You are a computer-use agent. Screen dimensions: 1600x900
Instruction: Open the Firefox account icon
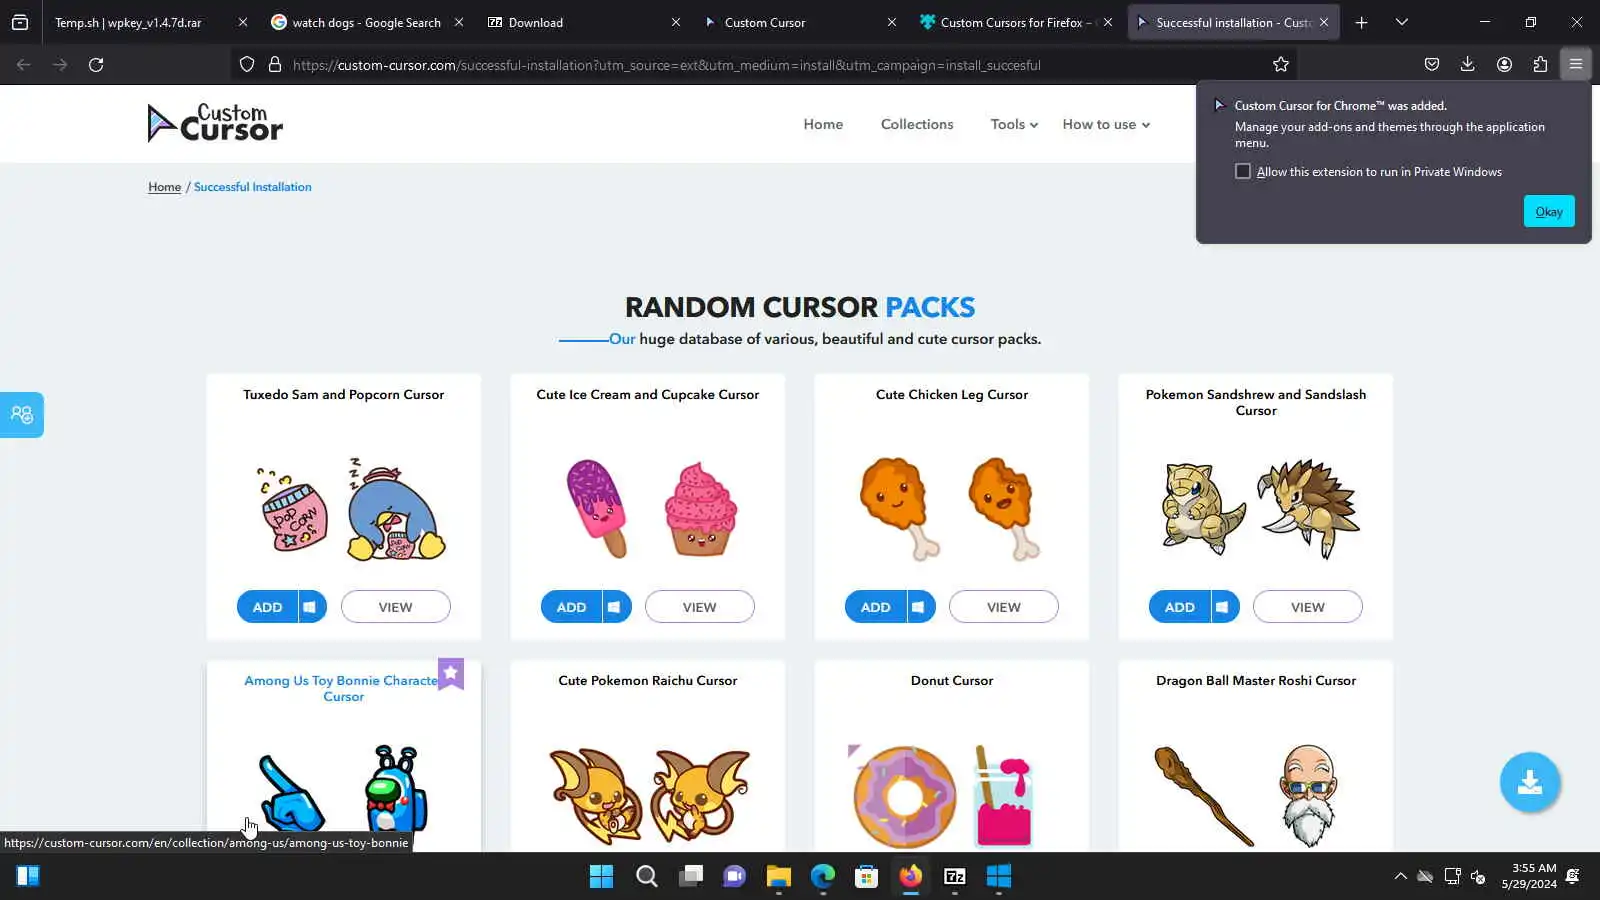1504,64
